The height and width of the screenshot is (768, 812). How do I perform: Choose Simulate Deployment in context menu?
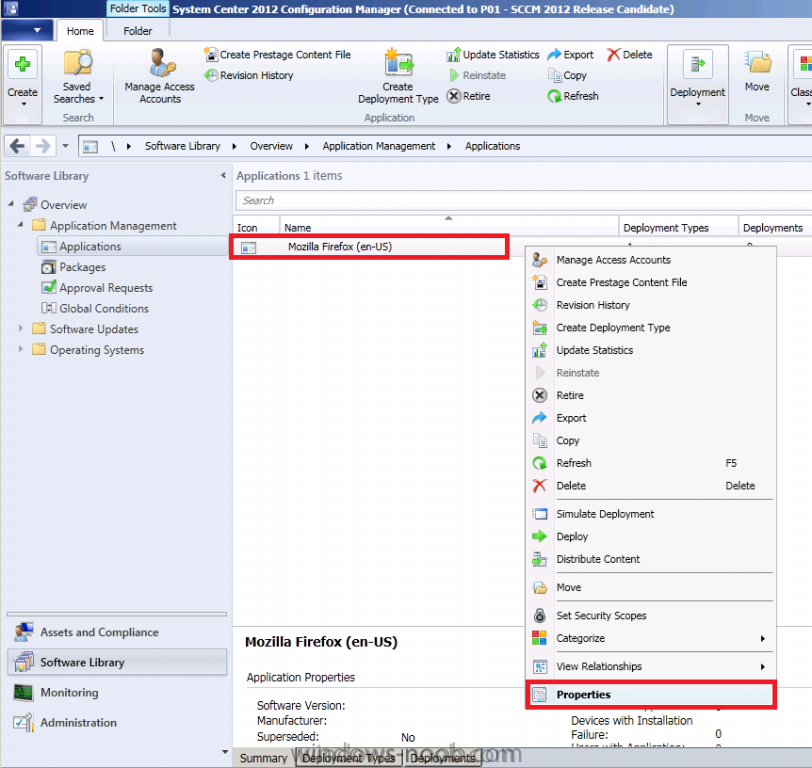point(651,514)
